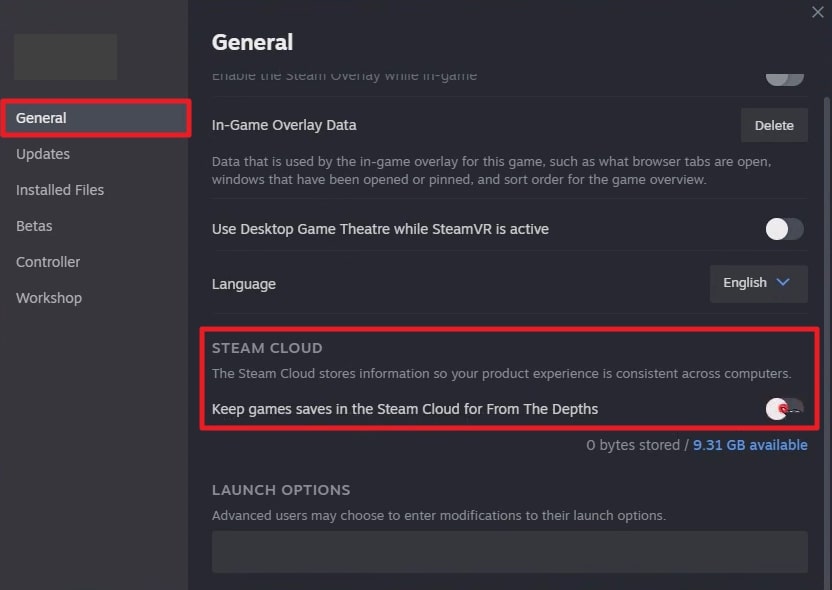Open the Controller settings section

click(x=48, y=262)
